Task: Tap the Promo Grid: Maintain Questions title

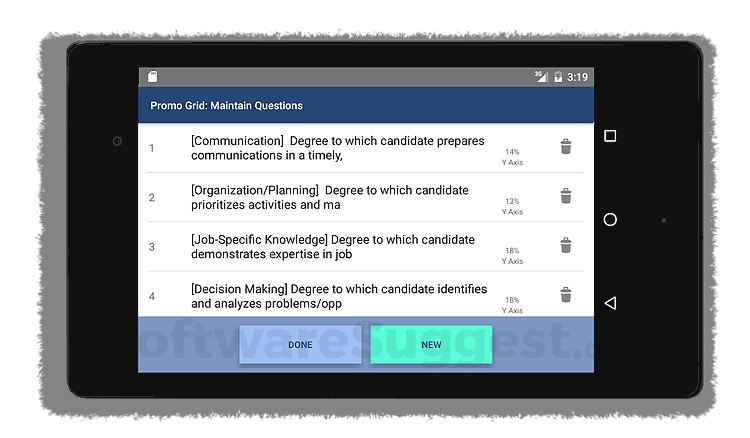Action: tap(227, 105)
